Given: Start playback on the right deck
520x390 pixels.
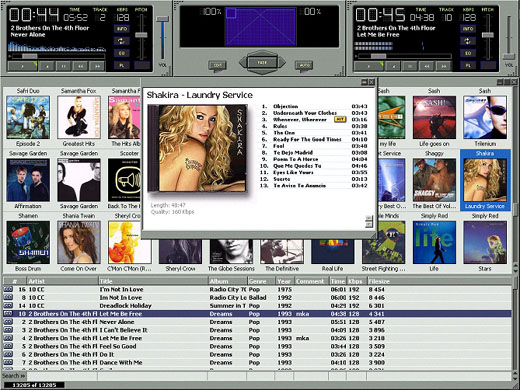Looking at the screenshot, I should 369,66.
